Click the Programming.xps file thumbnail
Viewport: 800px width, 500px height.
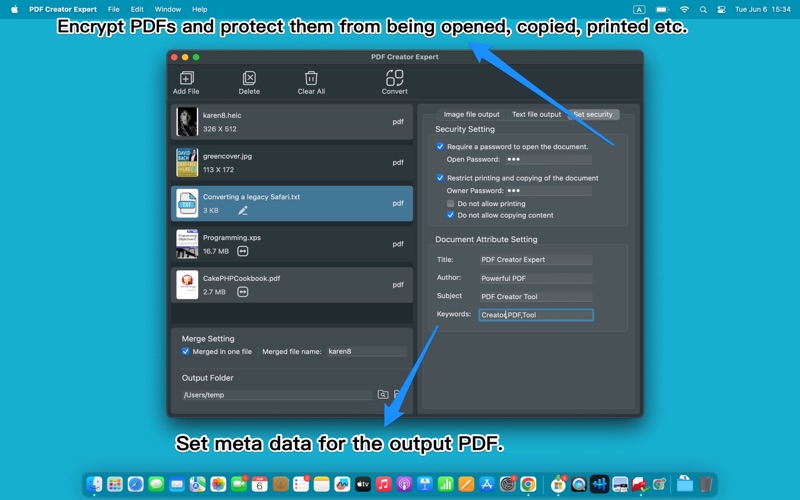[x=187, y=244]
